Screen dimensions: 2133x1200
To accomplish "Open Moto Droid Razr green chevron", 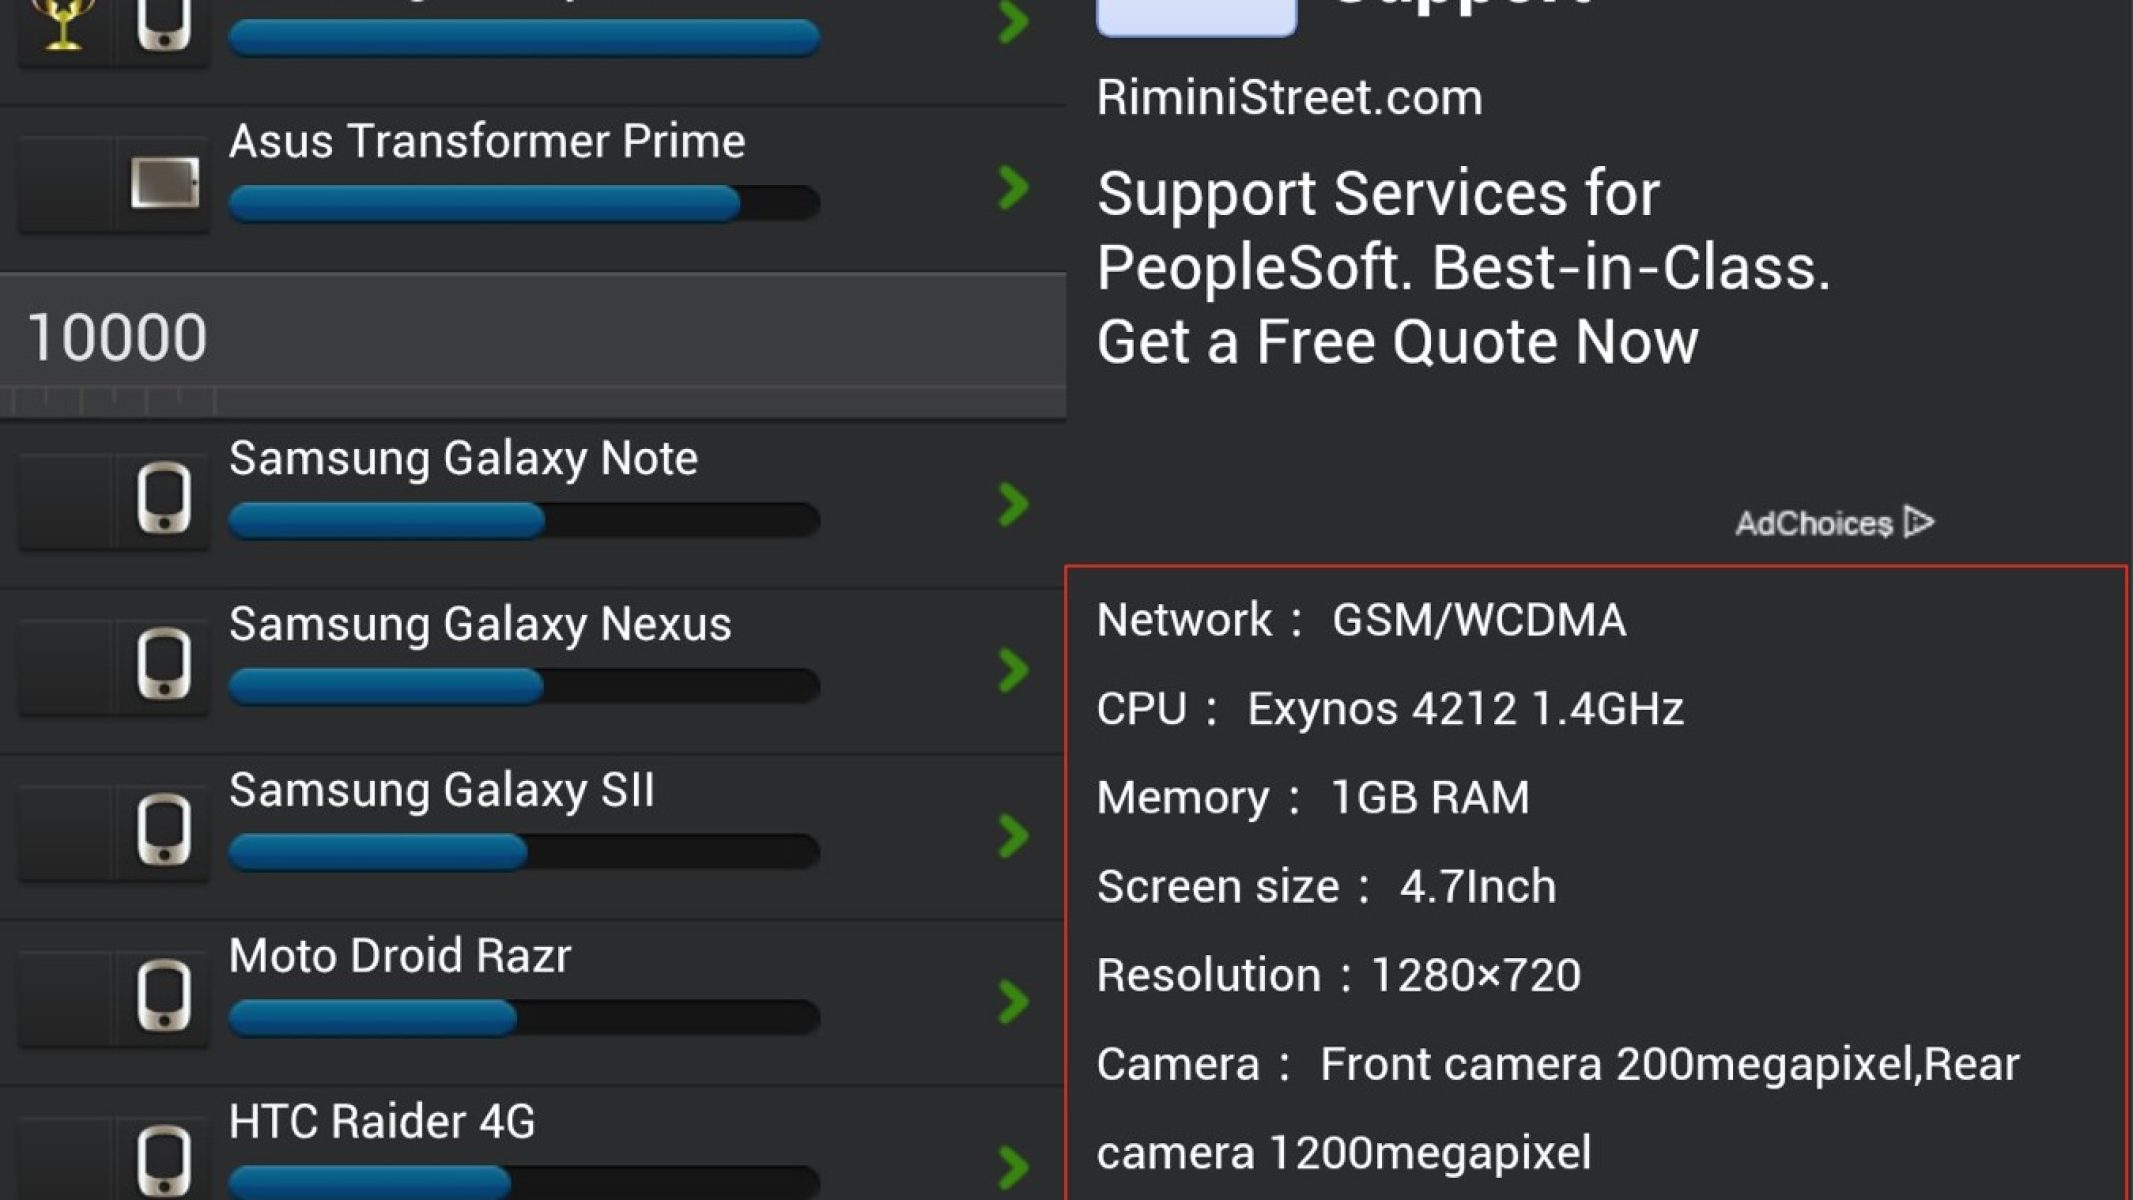I will click(1013, 1002).
